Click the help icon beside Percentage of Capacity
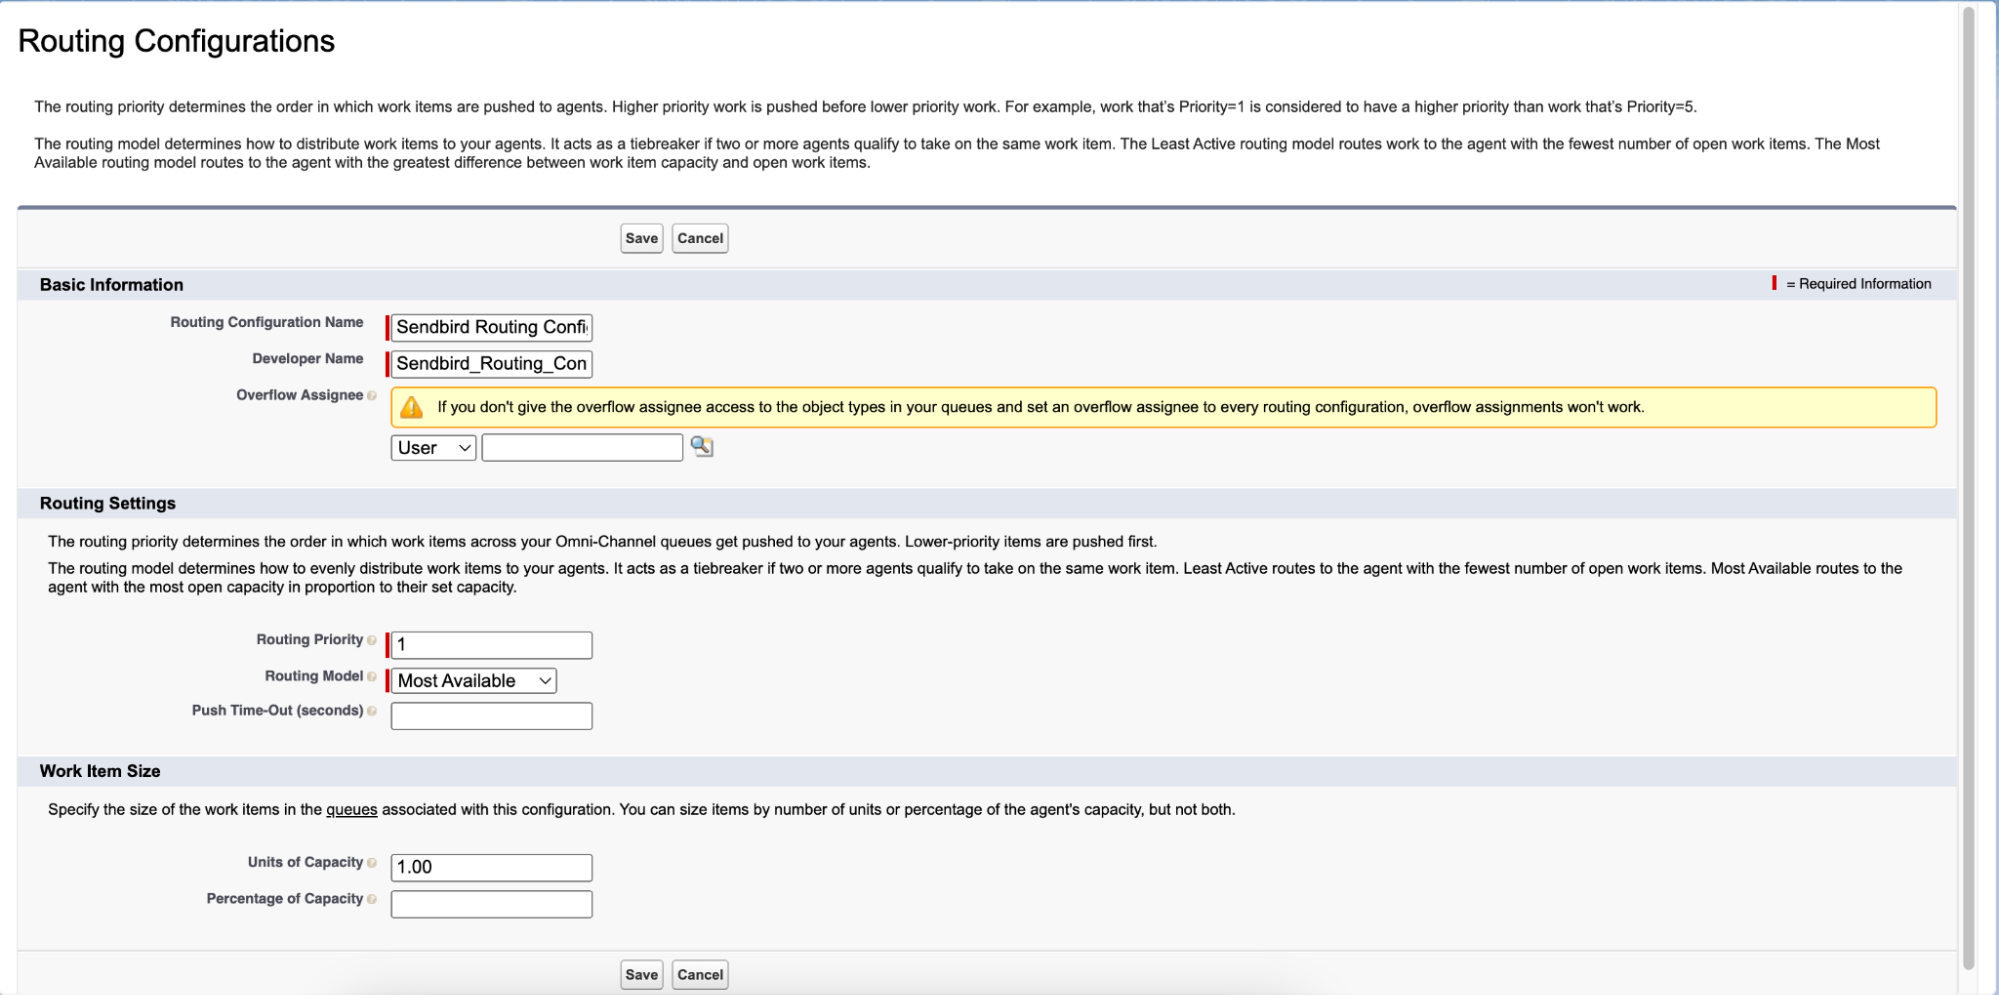 coord(371,899)
